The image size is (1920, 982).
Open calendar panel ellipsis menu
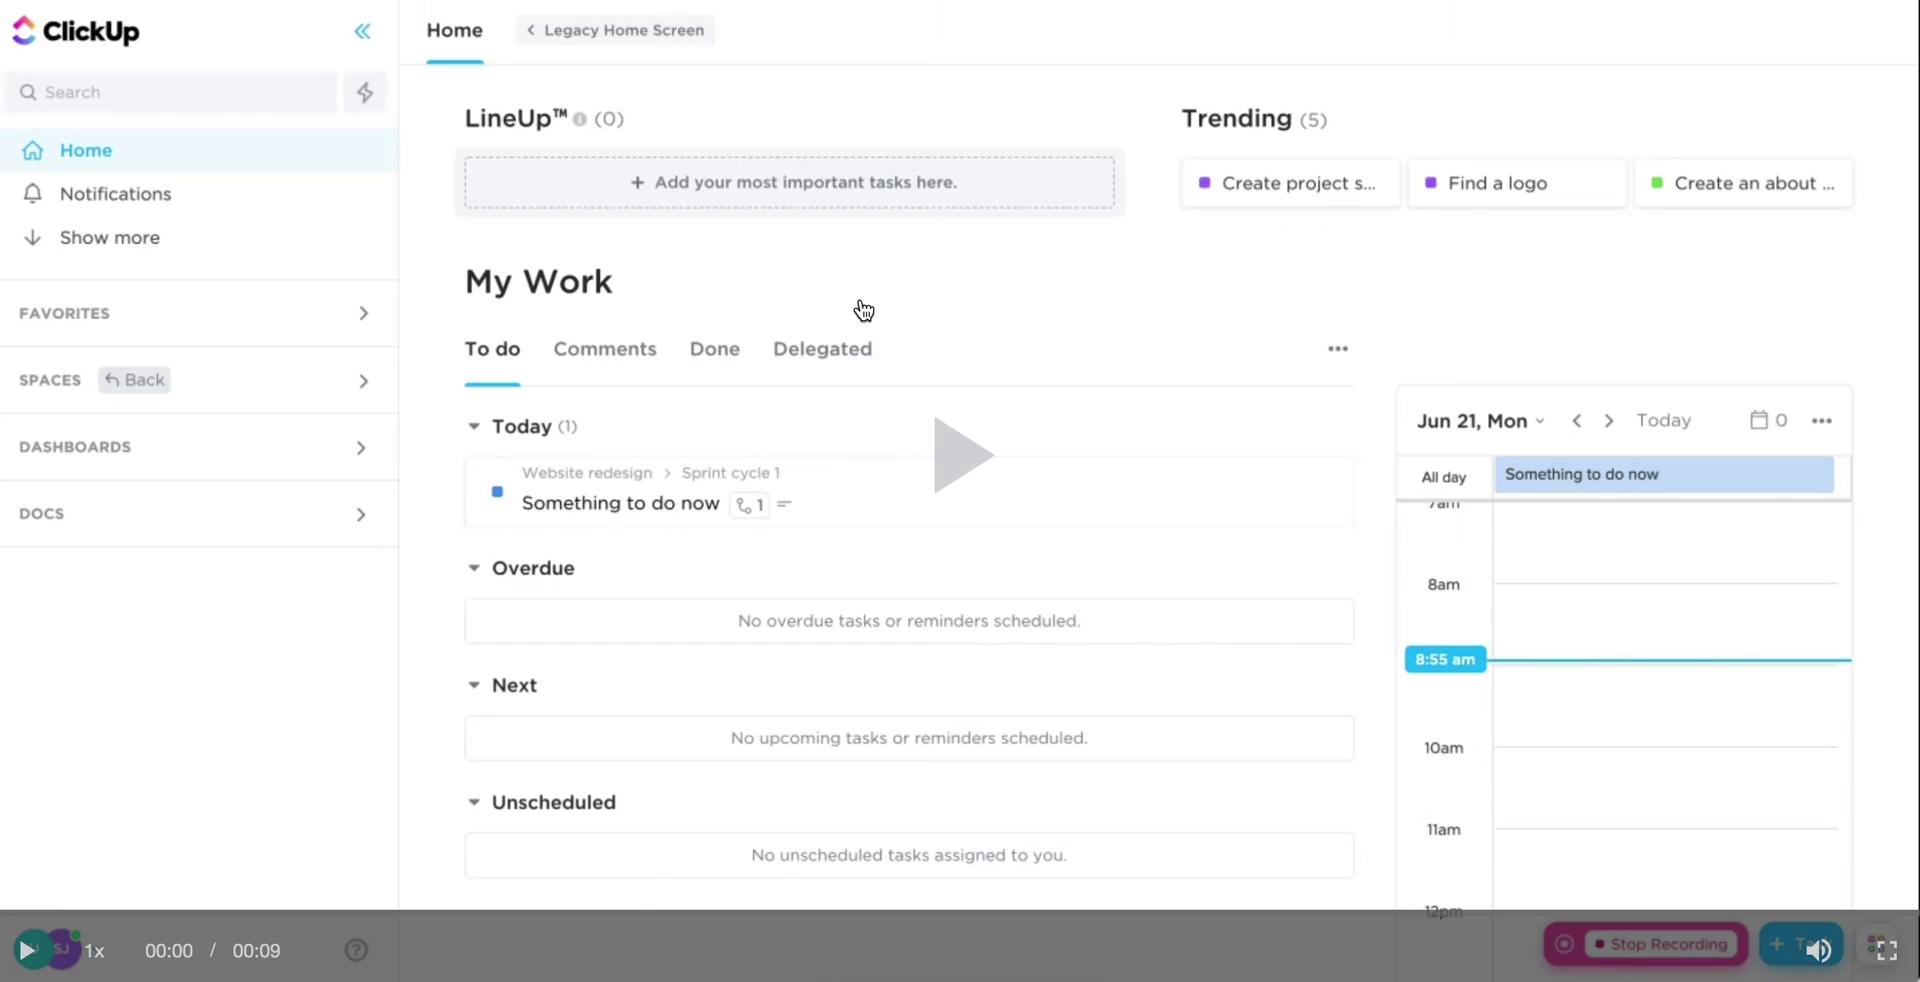[x=1822, y=421]
